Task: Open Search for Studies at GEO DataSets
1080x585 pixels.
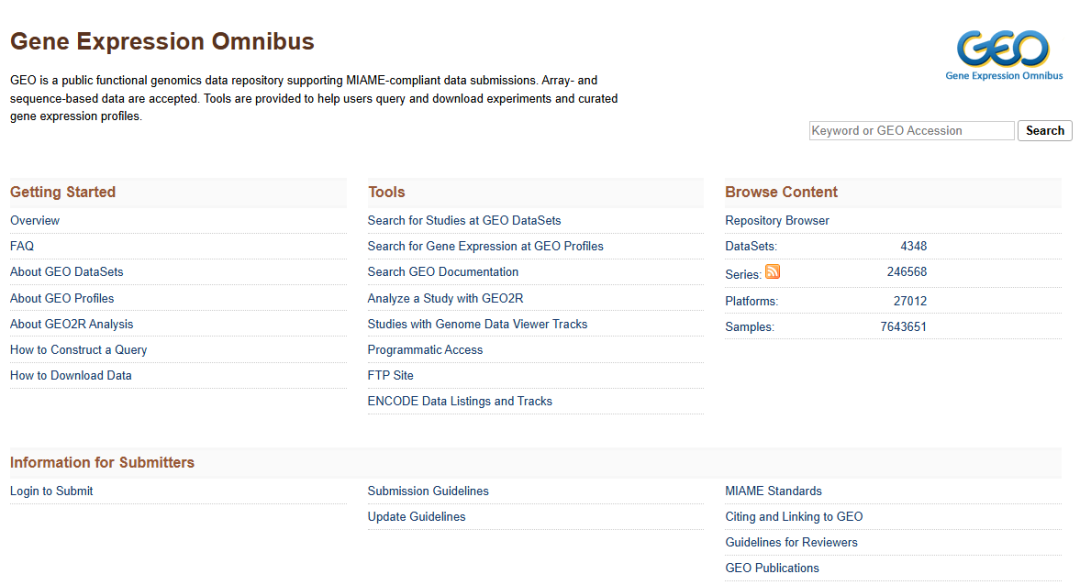Action: pyautogui.click(x=464, y=220)
